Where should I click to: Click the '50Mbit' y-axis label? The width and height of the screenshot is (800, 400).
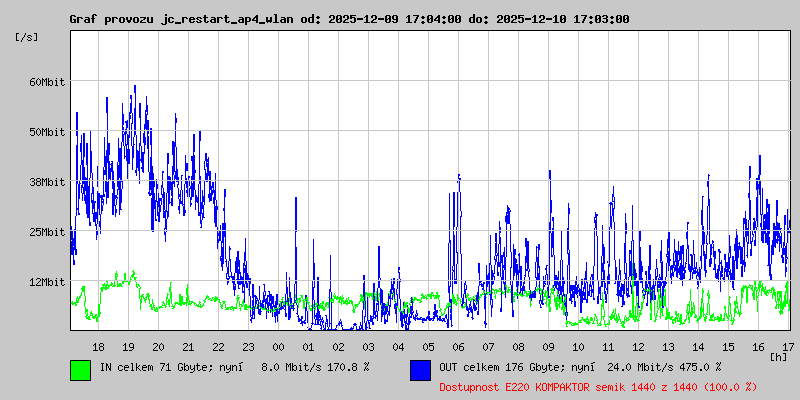click(x=46, y=132)
